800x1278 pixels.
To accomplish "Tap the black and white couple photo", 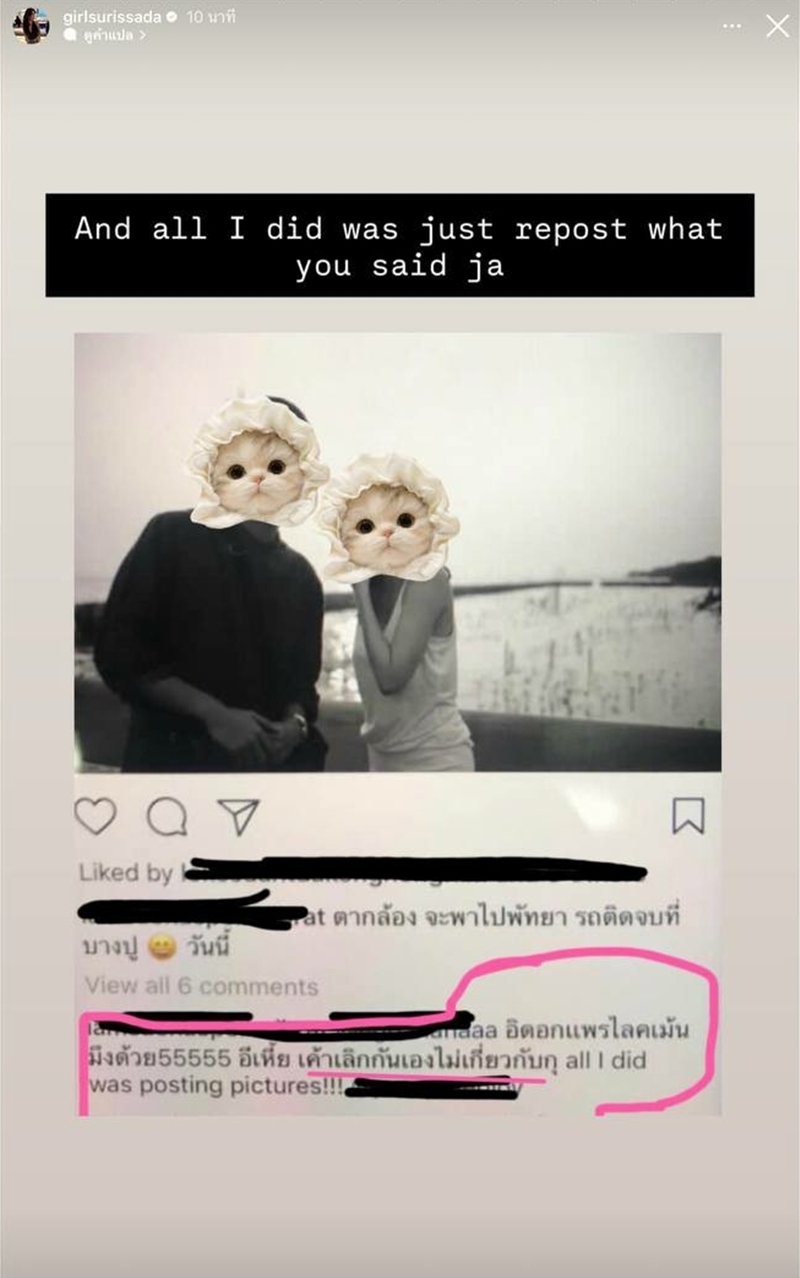I will click(x=397, y=552).
